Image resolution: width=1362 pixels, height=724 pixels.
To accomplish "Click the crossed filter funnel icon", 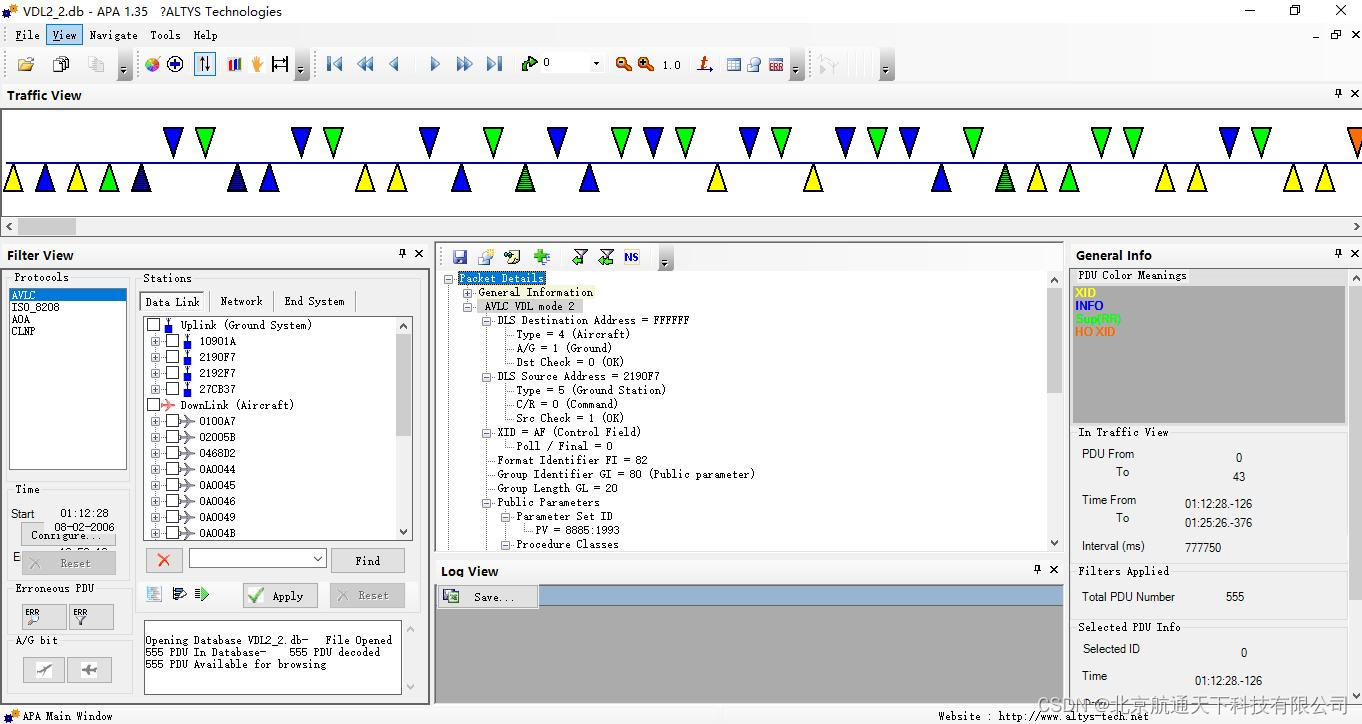I will (606, 257).
